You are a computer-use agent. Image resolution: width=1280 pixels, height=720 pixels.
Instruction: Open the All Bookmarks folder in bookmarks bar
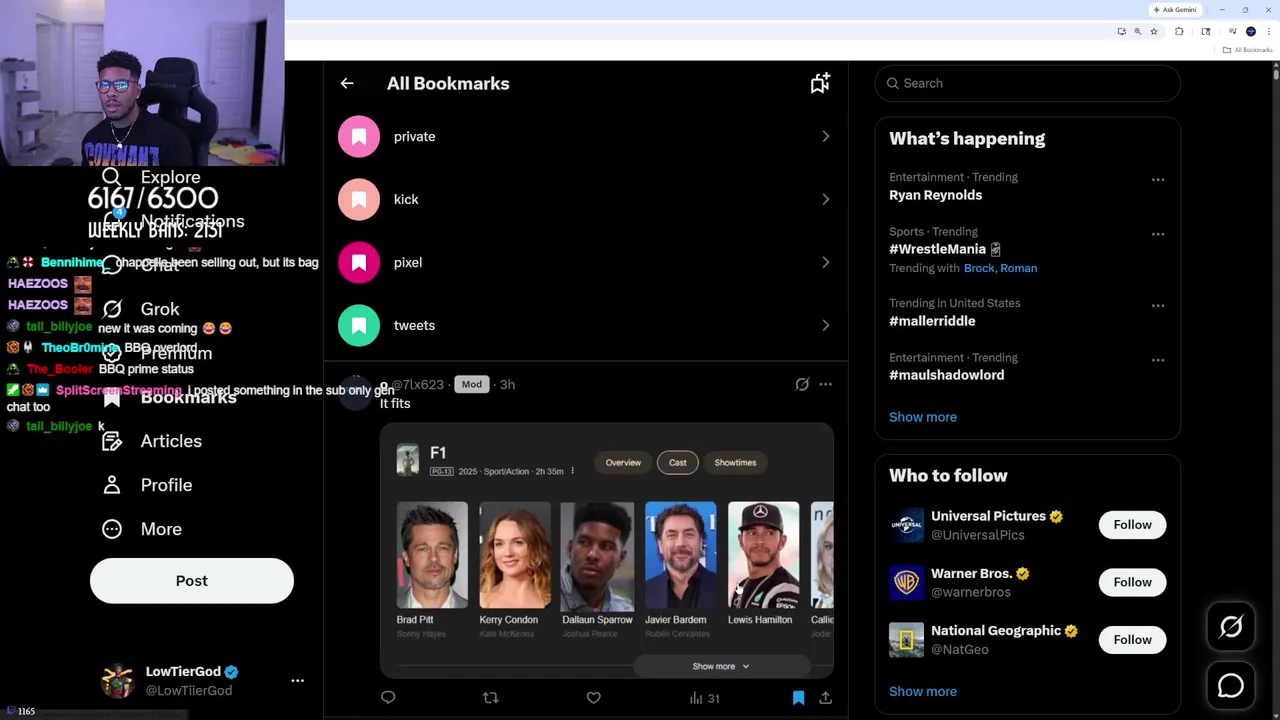pos(1247,50)
